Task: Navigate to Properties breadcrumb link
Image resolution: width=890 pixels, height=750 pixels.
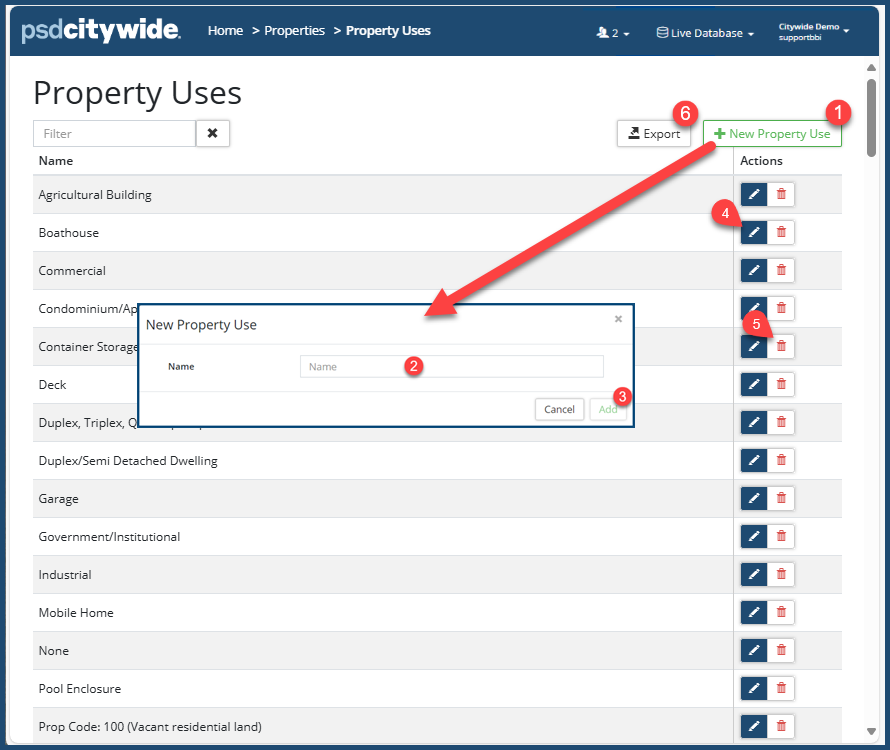Action: (x=294, y=31)
